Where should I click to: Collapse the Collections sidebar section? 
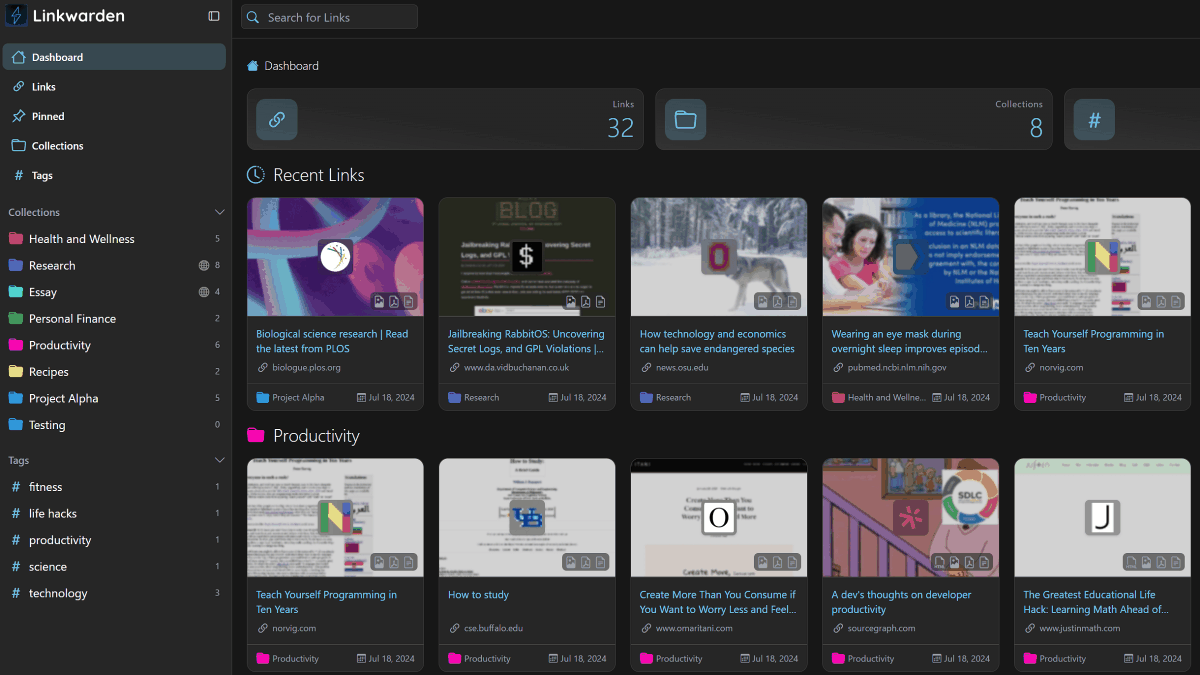(220, 212)
